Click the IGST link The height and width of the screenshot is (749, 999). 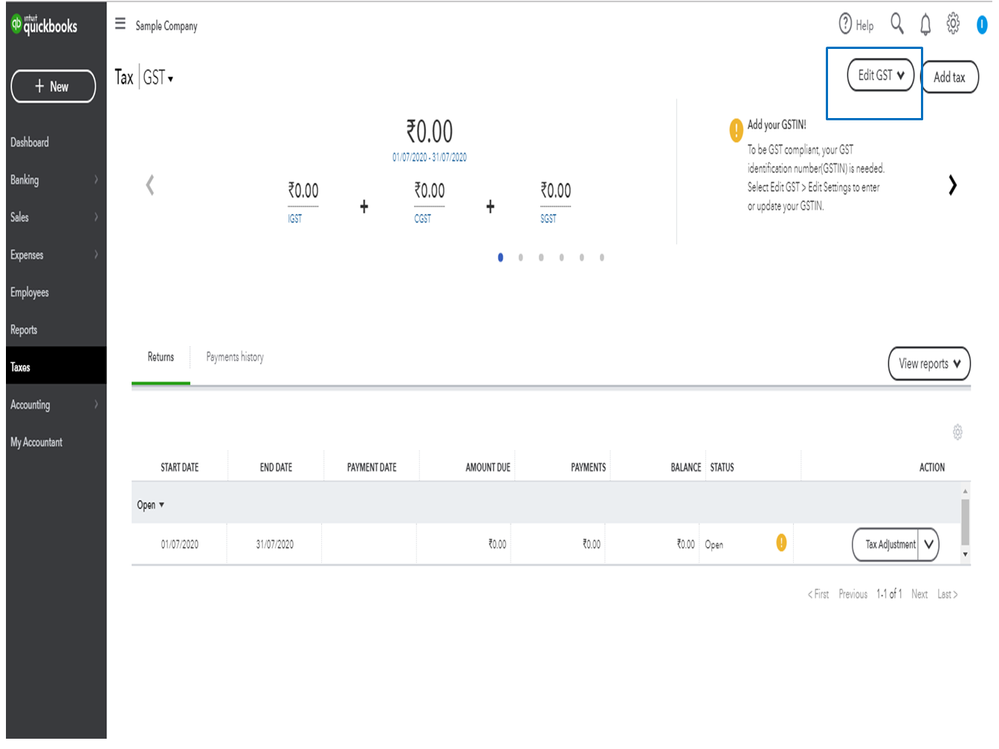[294, 218]
